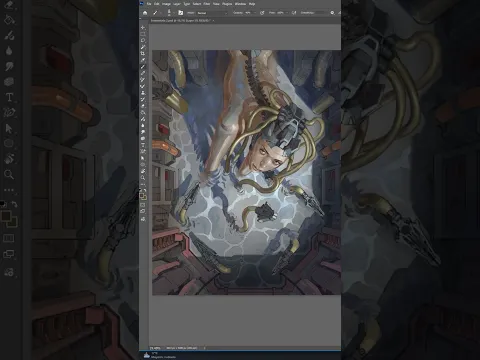
Task: Select the Ellipse shape tool in the small toolbar
Action: (143, 164)
